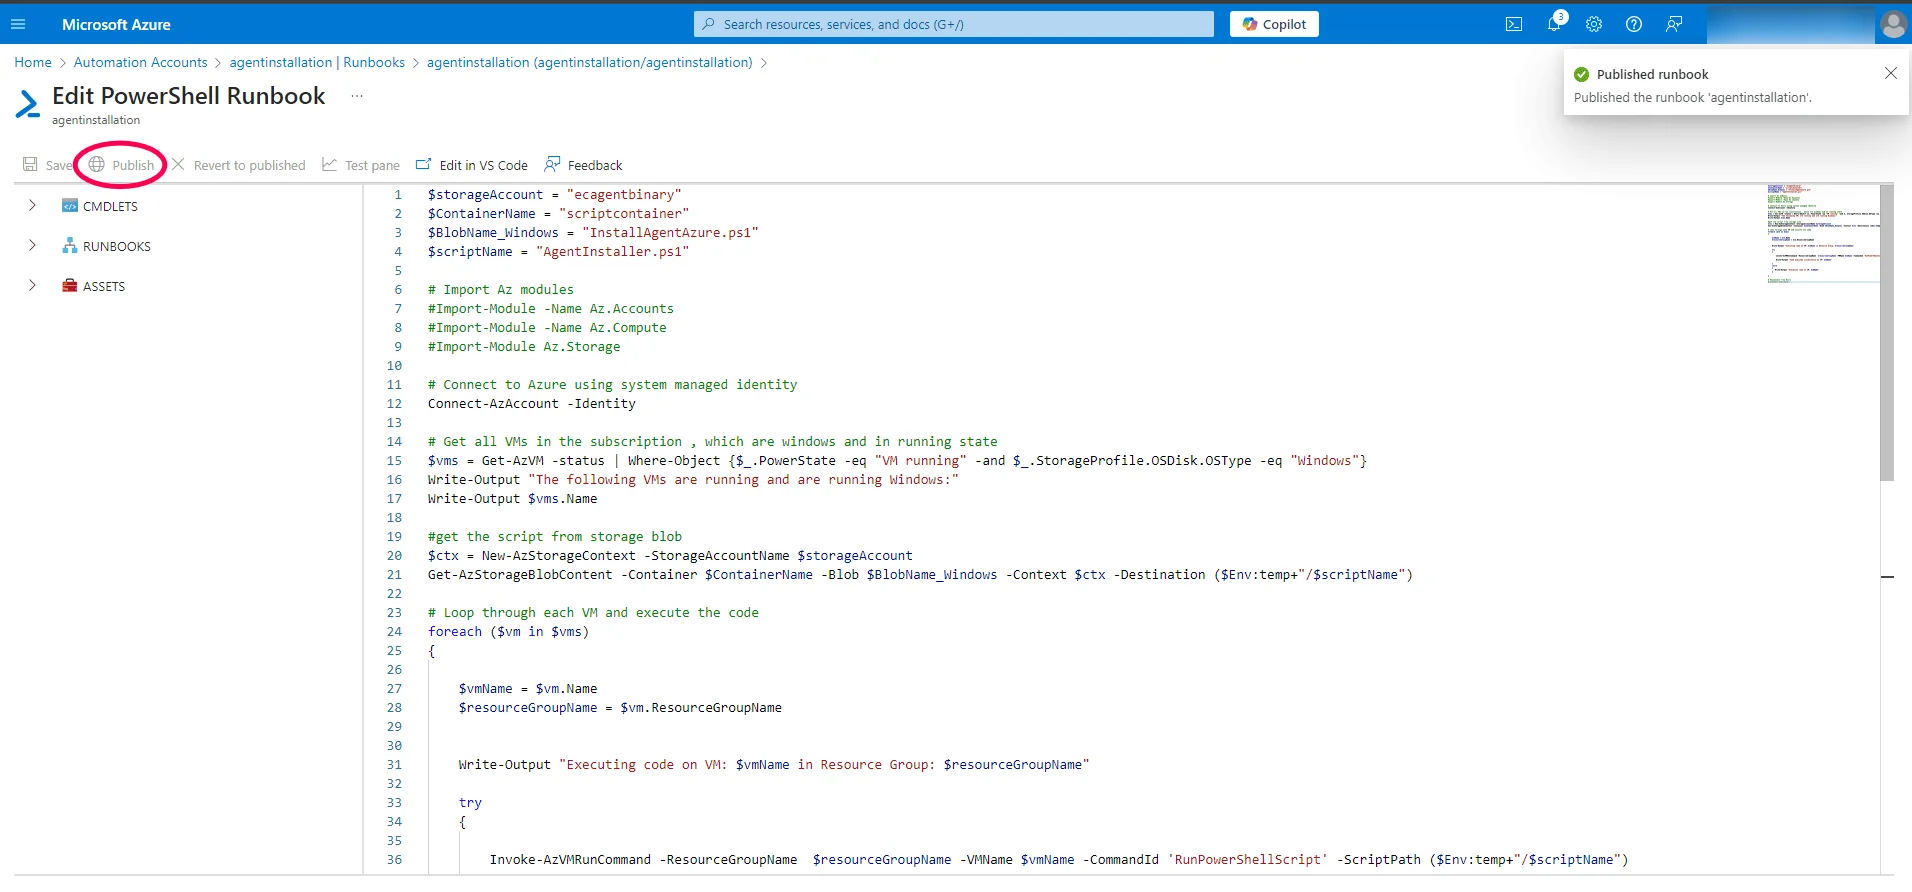The image size is (1912, 892).
Task: Expand the ASSETS tree node
Action: pos(32,286)
